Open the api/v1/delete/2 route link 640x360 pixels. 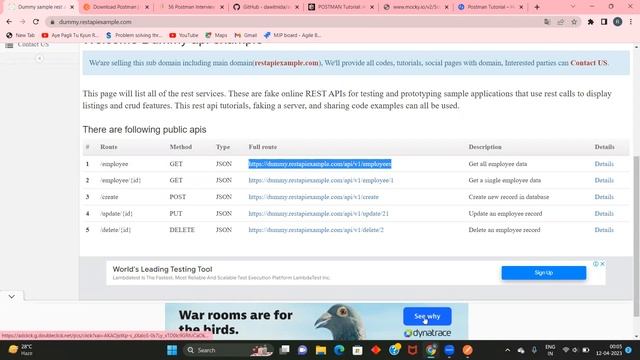pos(316,230)
